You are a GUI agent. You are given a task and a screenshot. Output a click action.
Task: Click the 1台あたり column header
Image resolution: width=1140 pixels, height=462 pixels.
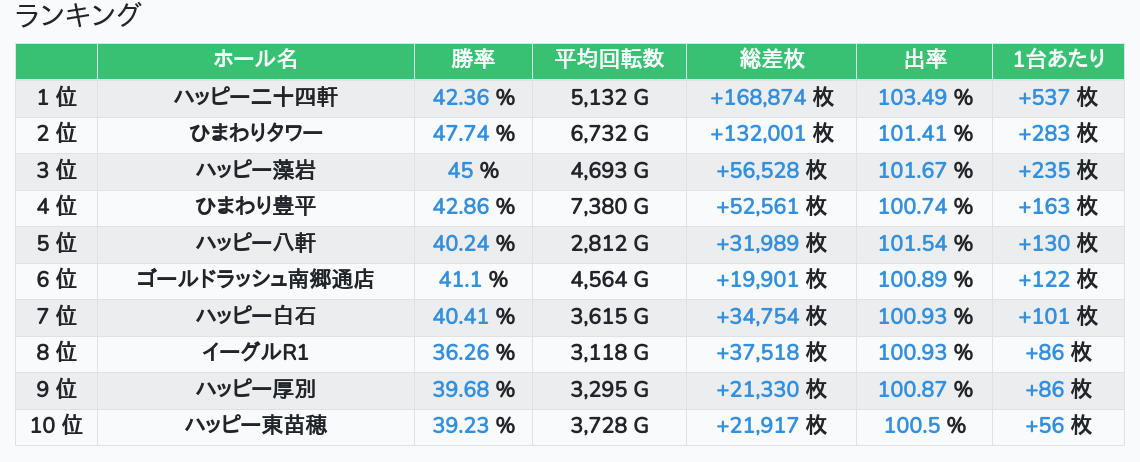(1059, 60)
